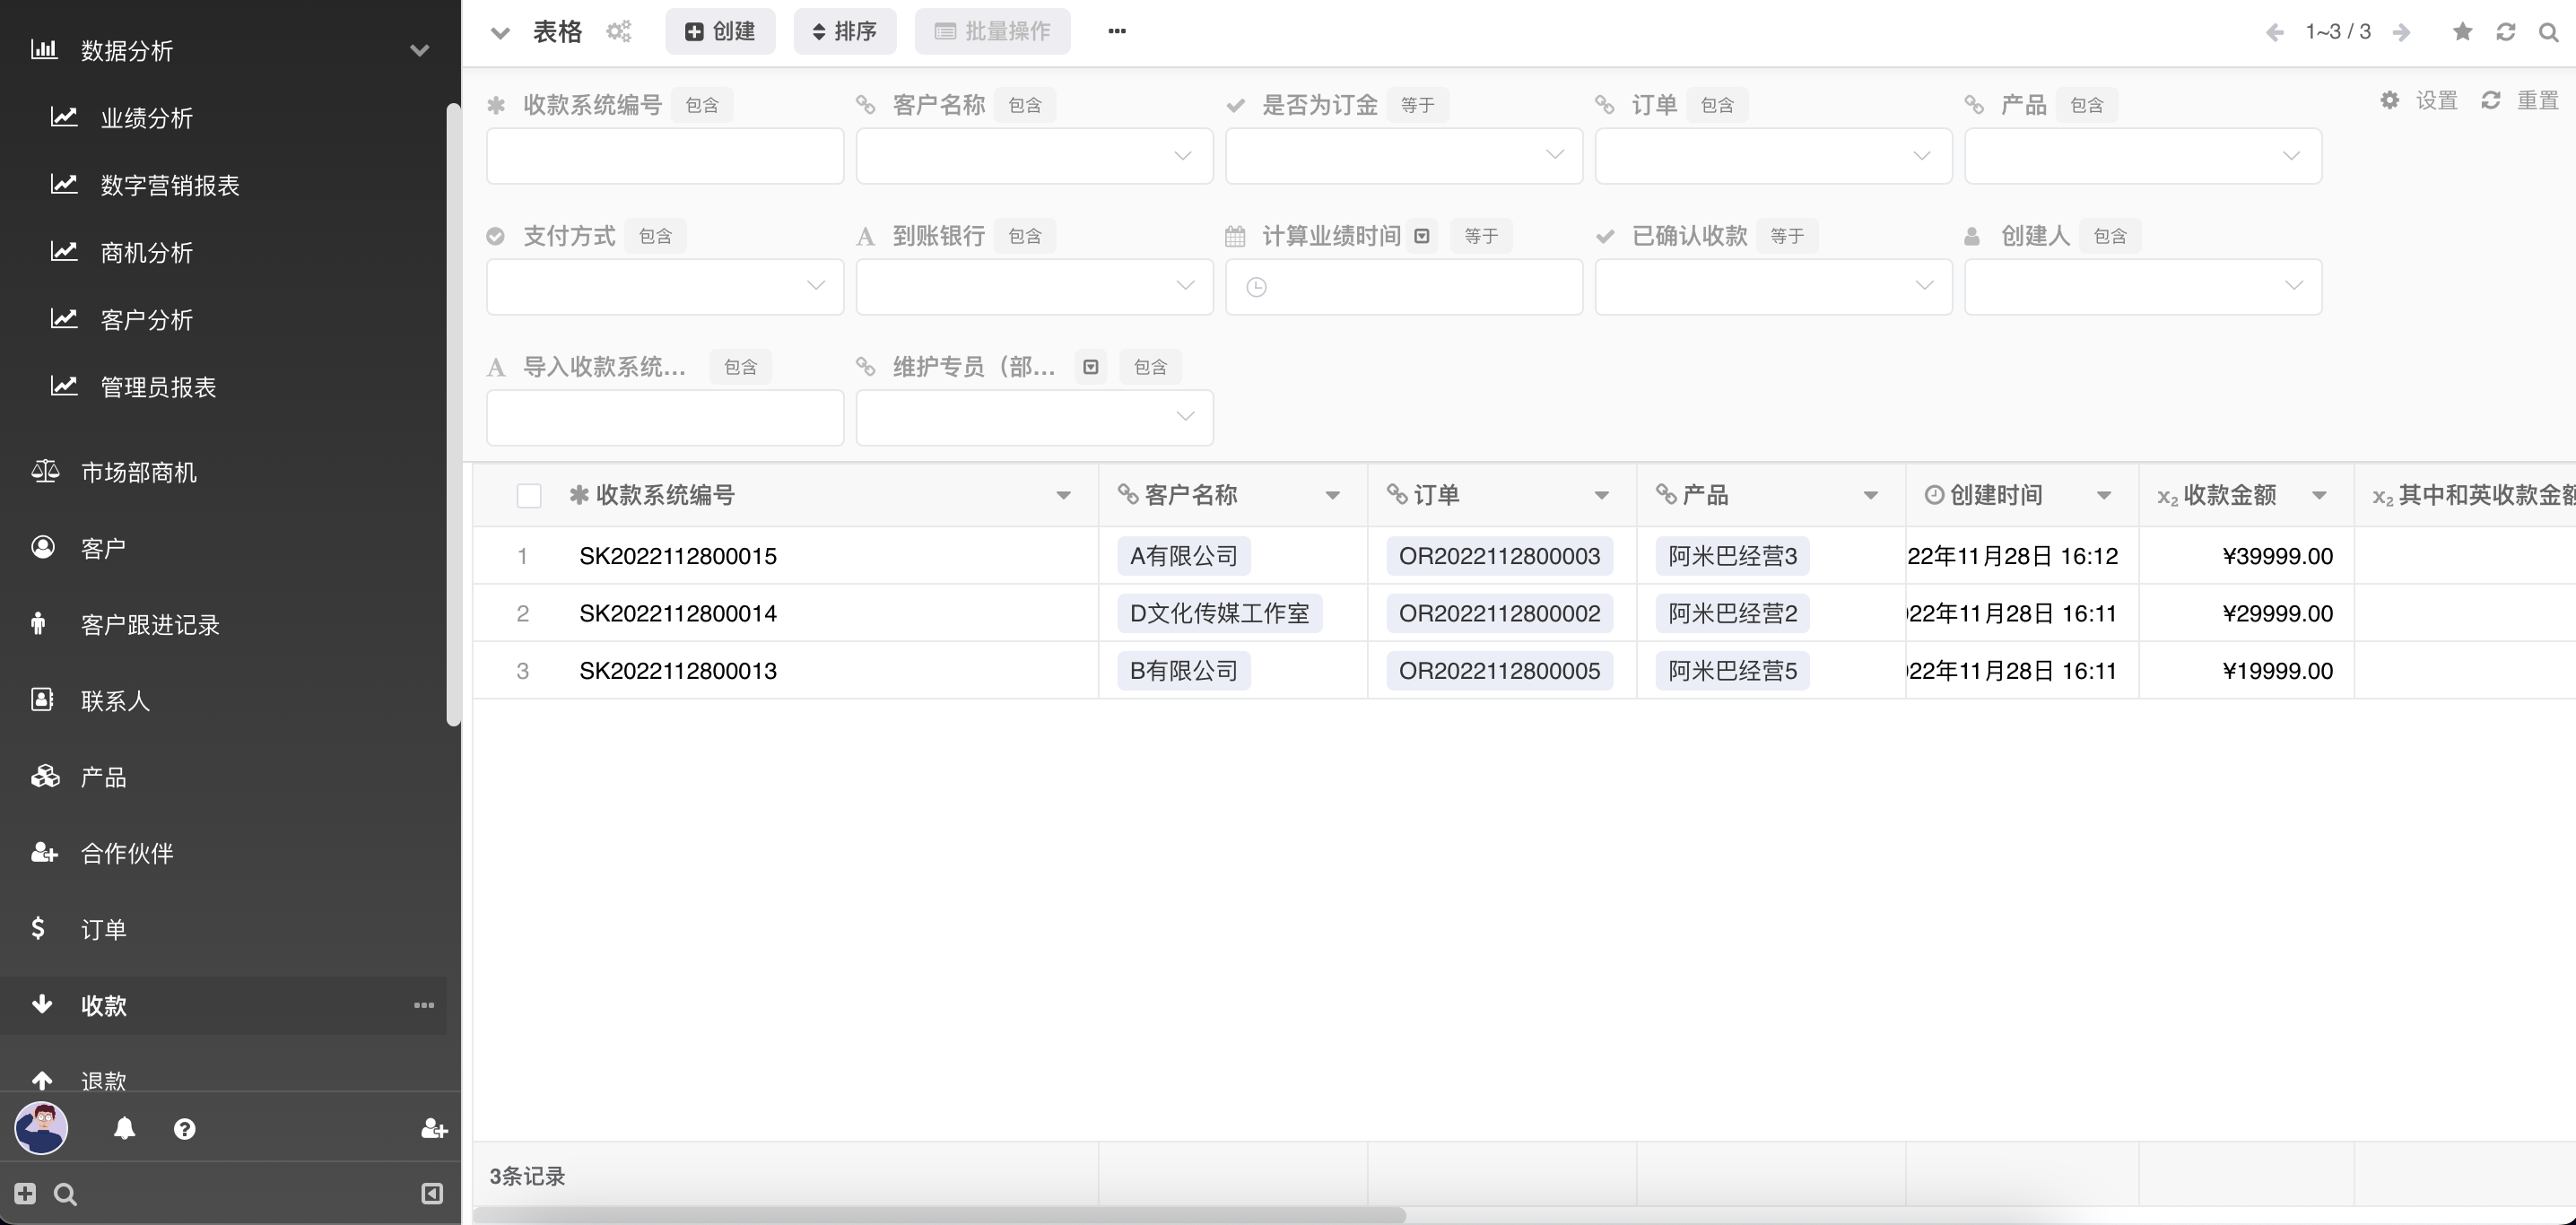The width and height of the screenshot is (2576, 1225).
Task: Open 创建时间 column header menu arrow
Action: point(2103,496)
